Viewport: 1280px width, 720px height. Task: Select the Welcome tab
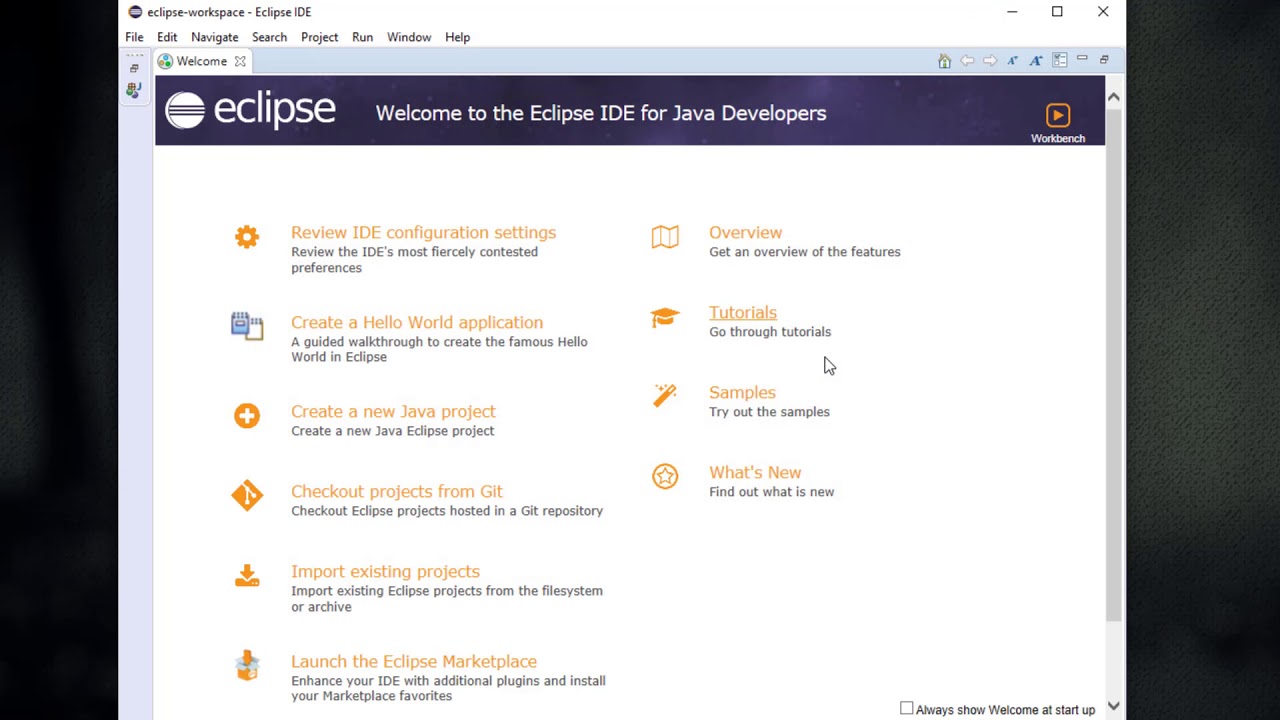[202, 61]
